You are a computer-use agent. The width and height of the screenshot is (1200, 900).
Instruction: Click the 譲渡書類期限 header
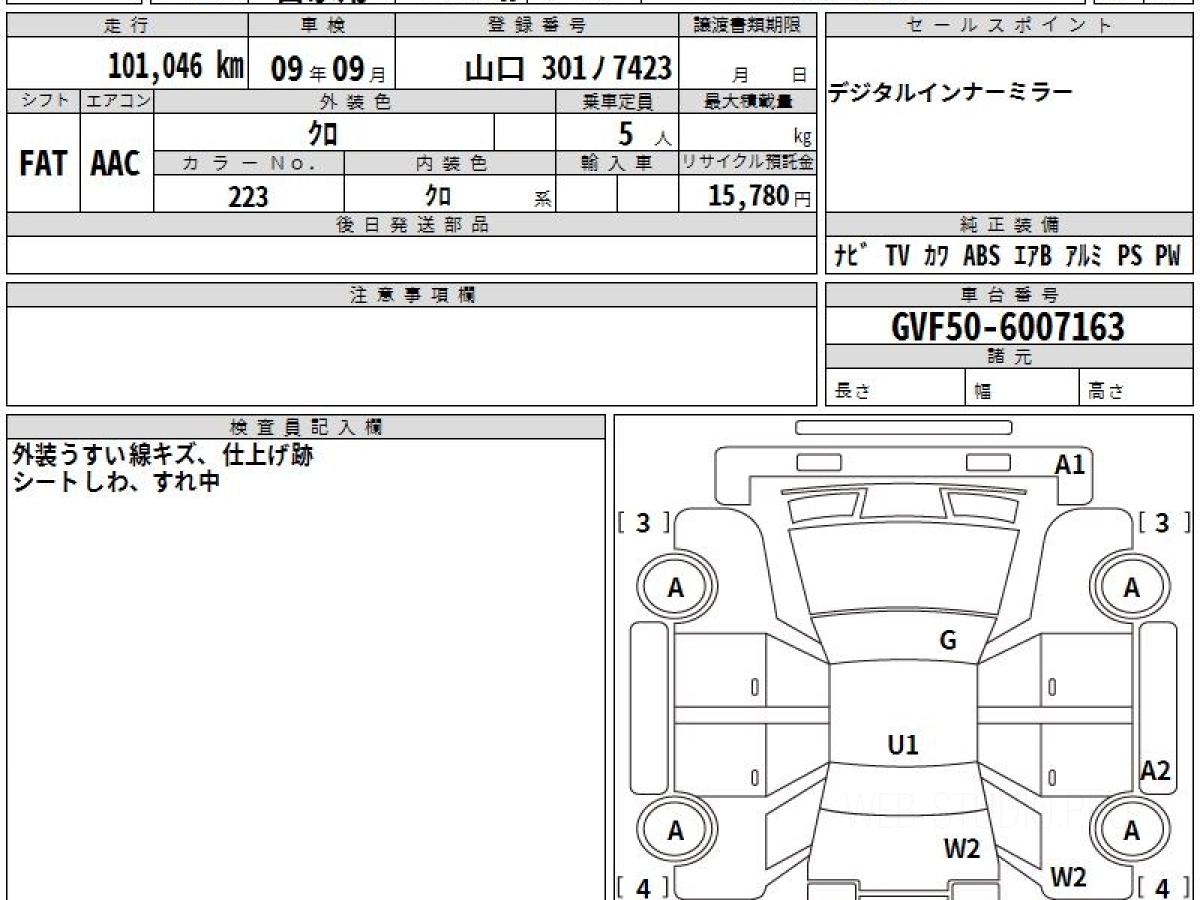point(748,26)
